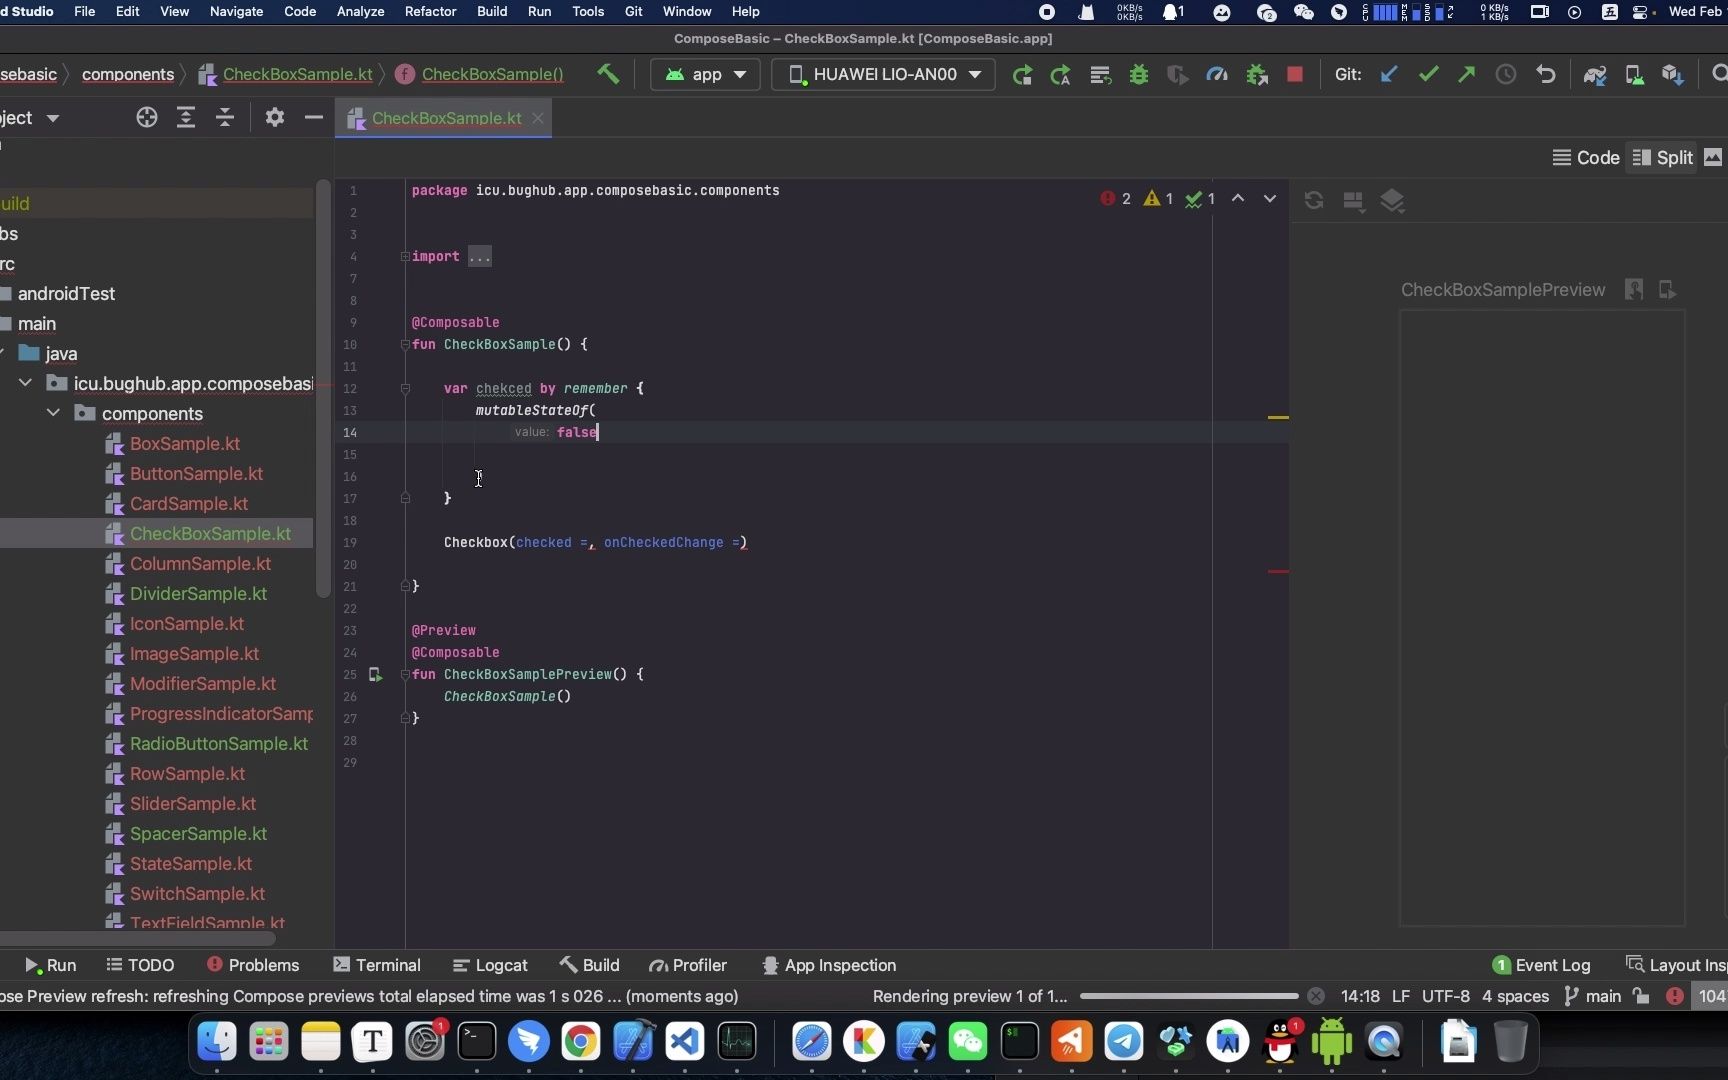Switch editor to Split mode
The height and width of the screenshot is (1080, 1728).
(x=1664, y=157)
